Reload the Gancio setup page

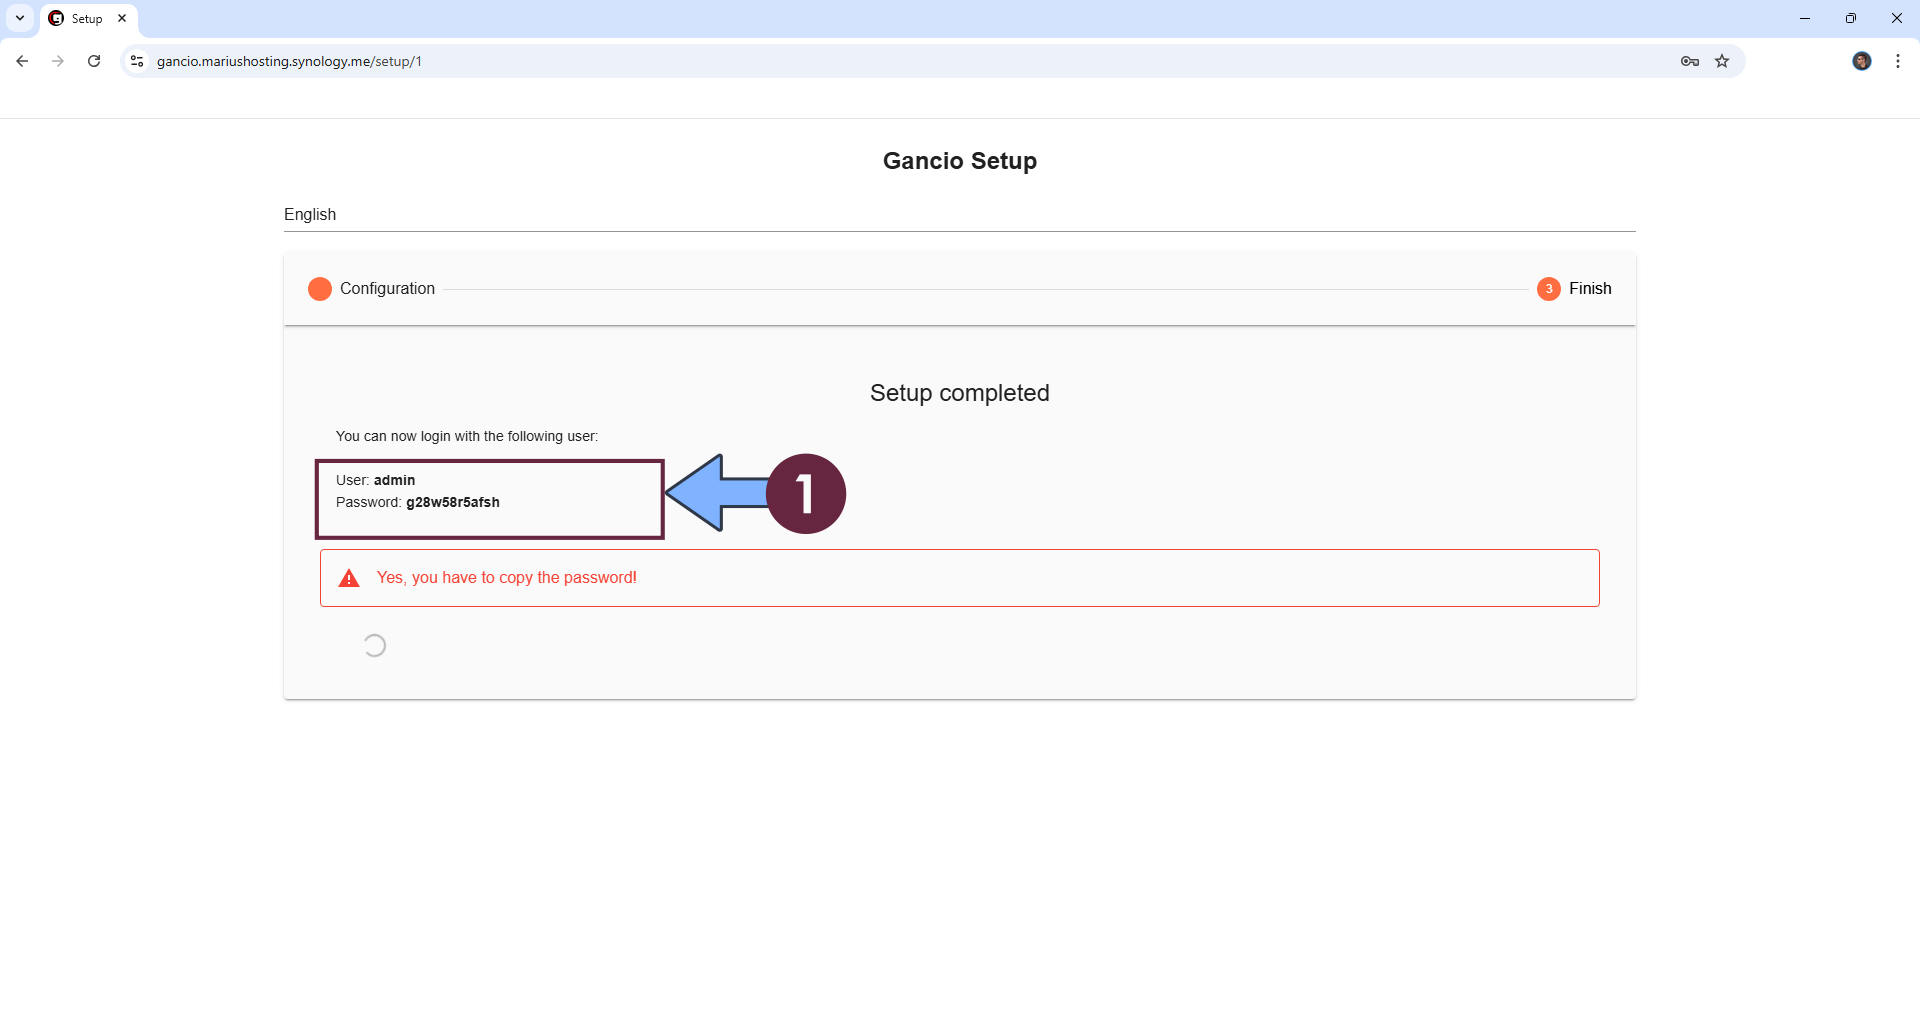click(x=94, y=61)
